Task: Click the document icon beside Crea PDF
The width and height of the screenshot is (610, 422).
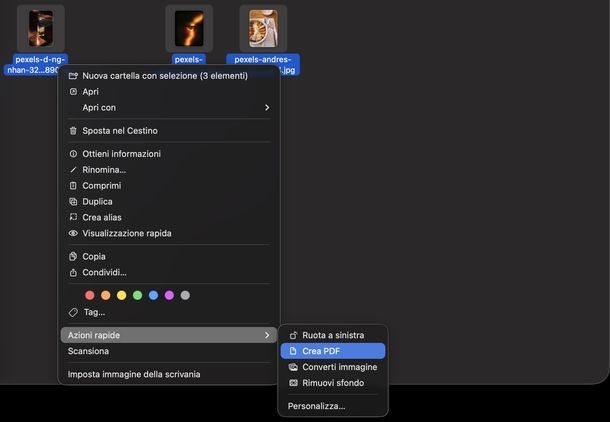Action: 293,351
